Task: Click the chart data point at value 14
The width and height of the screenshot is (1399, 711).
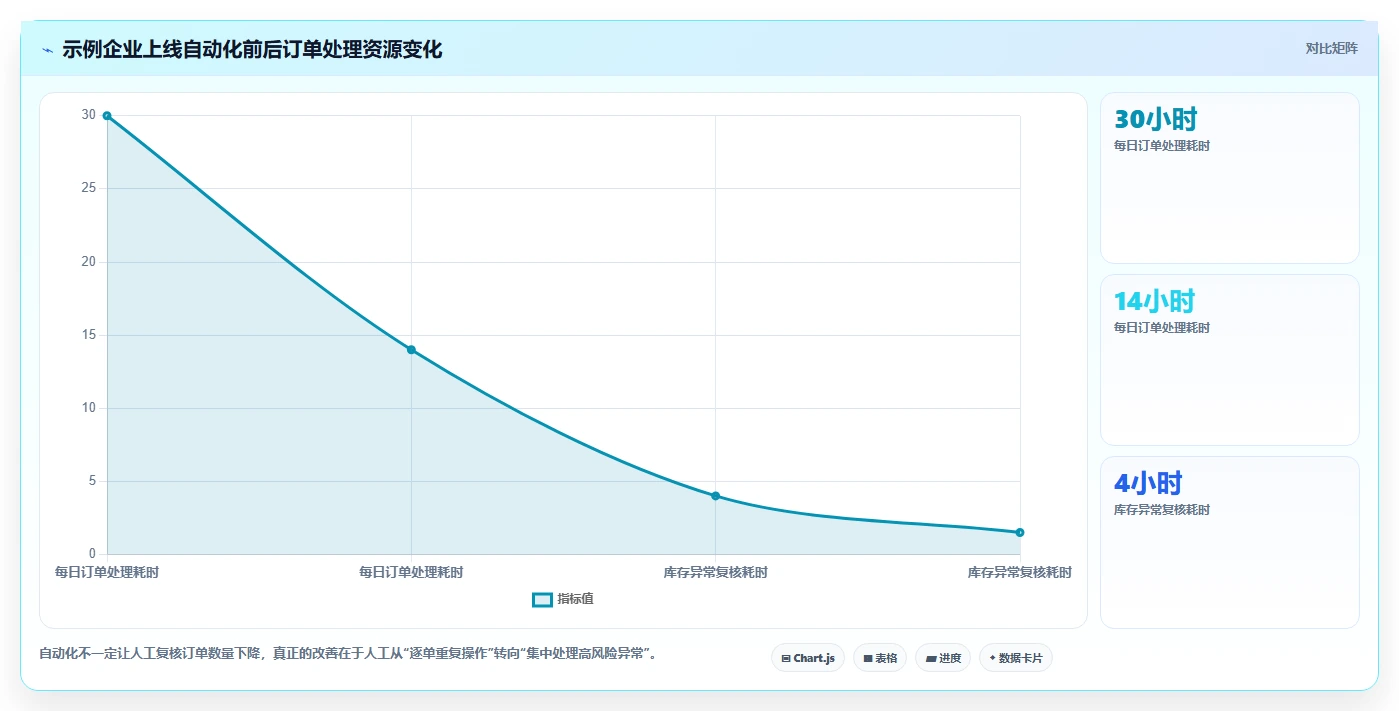Action: click(x=411, y=349)
